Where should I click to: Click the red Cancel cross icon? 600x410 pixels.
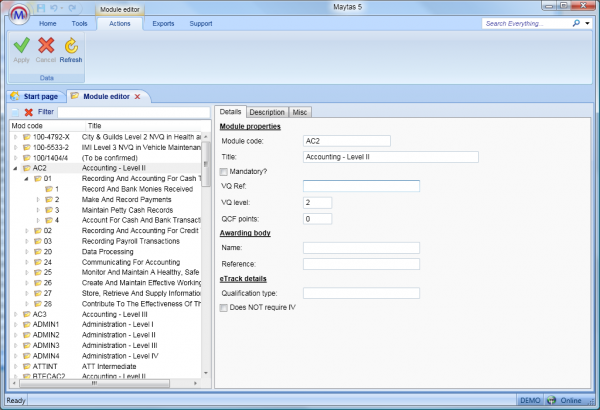[45, 45]
